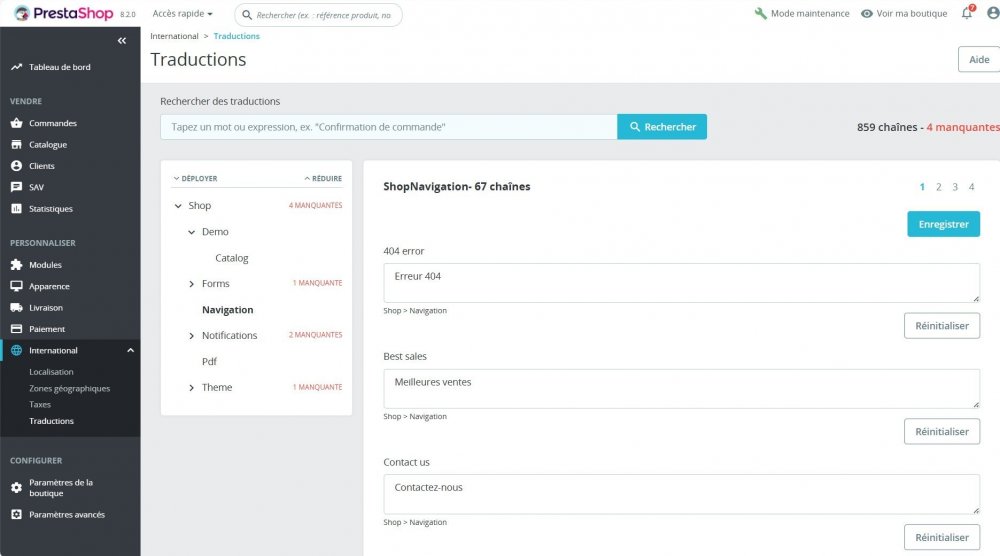The width and height of the screenshot is (1000, 556).
Task: Open Localisation submenu item
Action: coord(51,372)
